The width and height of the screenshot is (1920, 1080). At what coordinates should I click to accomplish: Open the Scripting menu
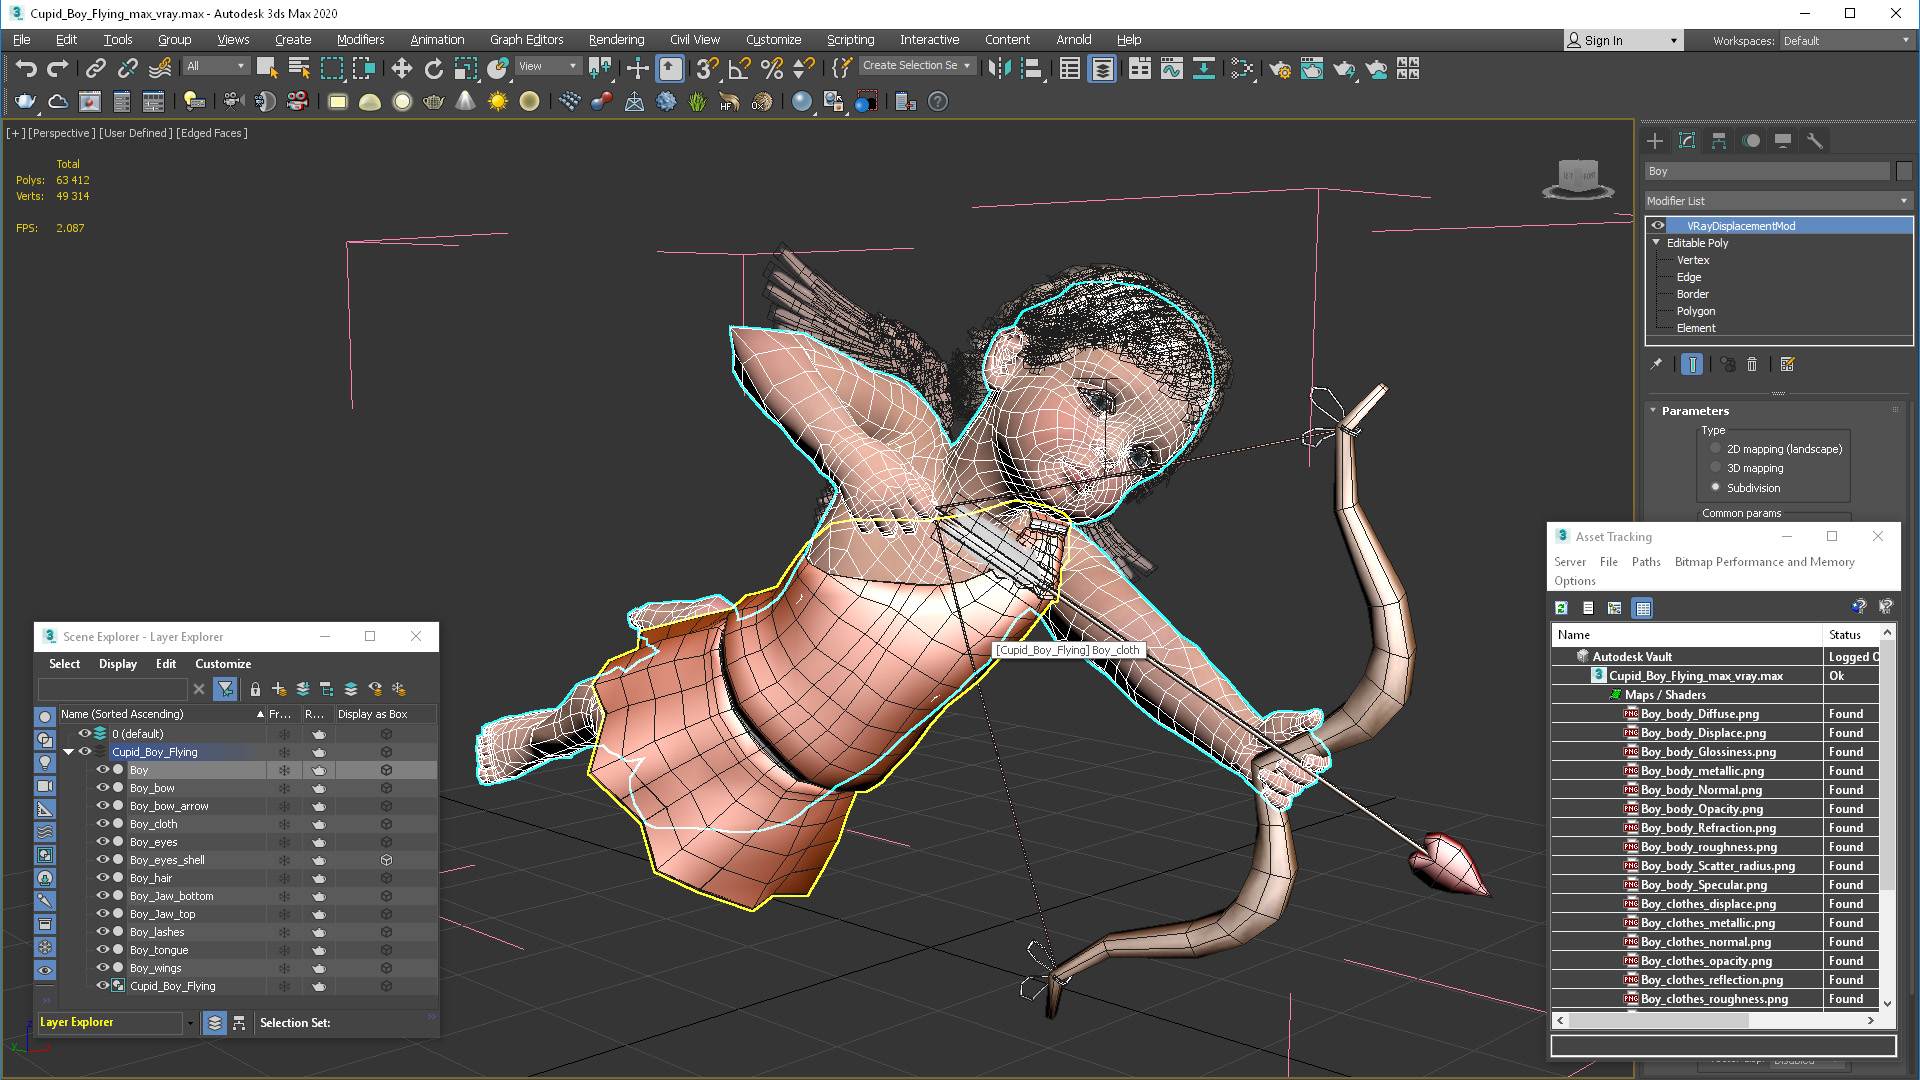pos(850,40)
